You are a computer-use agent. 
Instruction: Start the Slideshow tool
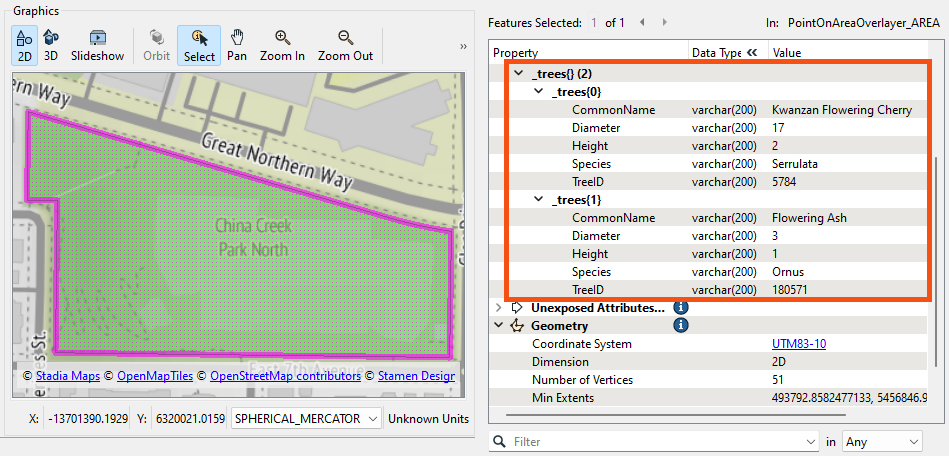coord(97,45)
